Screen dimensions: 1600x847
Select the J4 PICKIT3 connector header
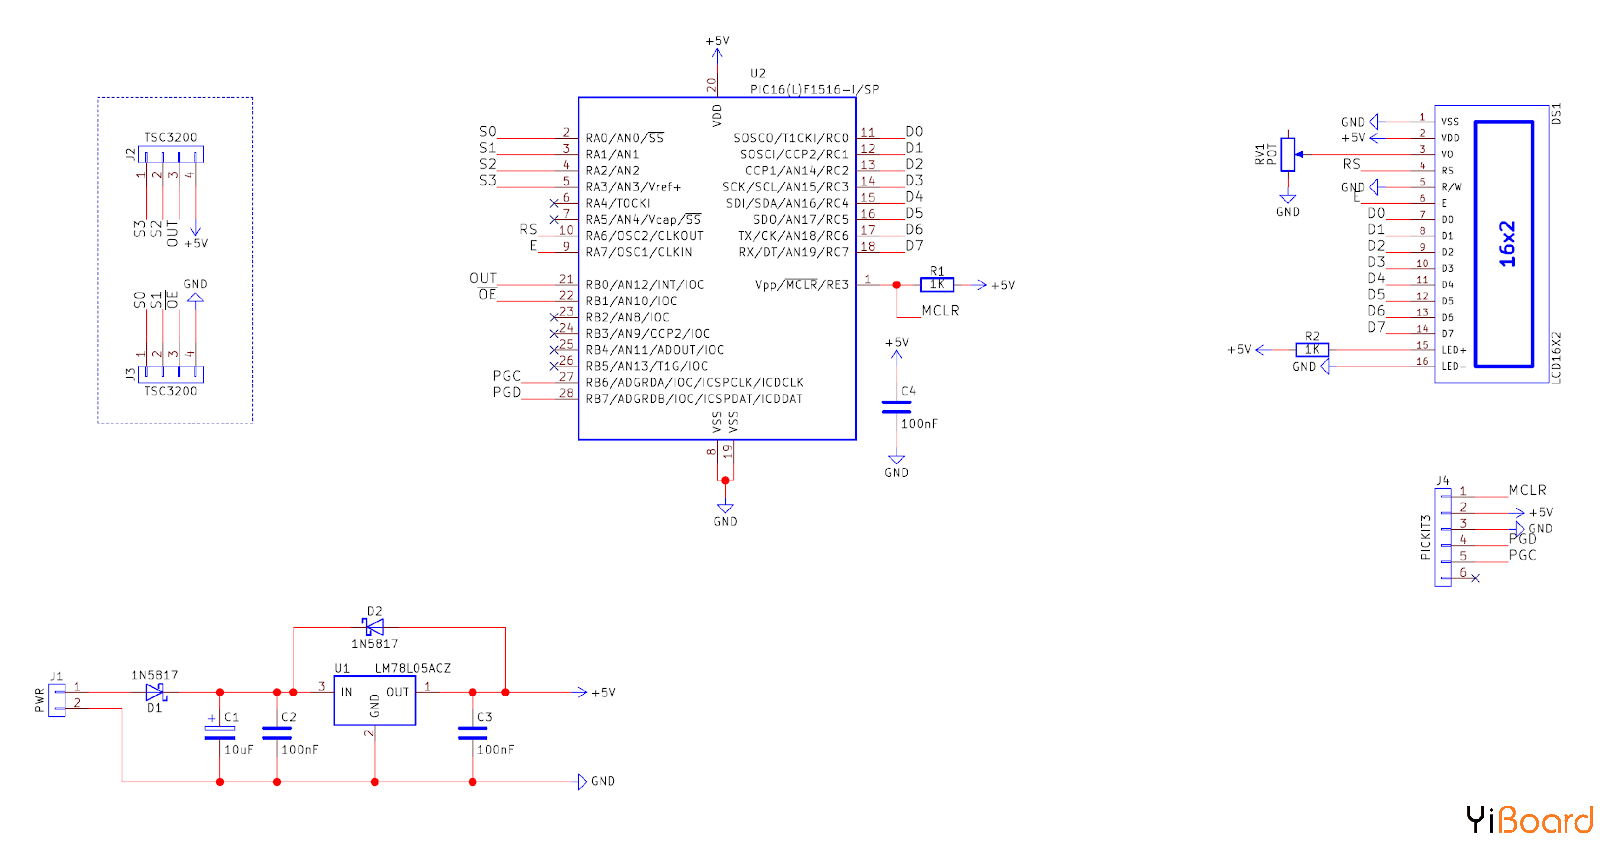(x=1443, y=537)
